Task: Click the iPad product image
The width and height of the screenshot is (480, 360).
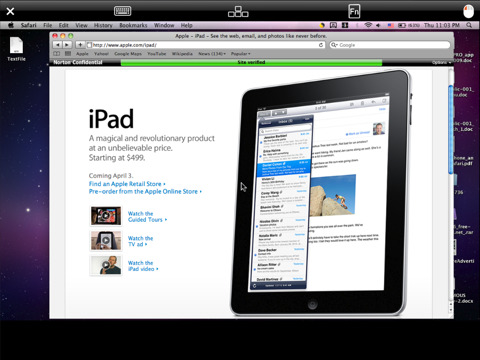Action: [320, 193]
